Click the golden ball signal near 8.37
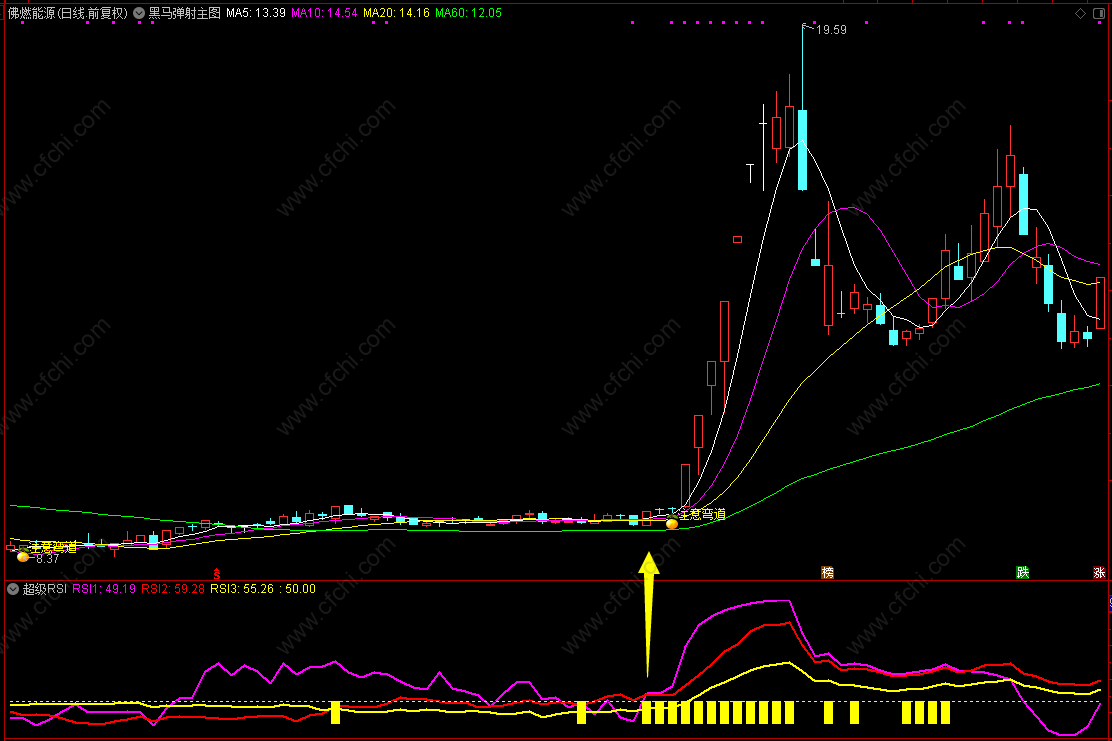Viewport: 1112px width, 741px height. [23, 557]
